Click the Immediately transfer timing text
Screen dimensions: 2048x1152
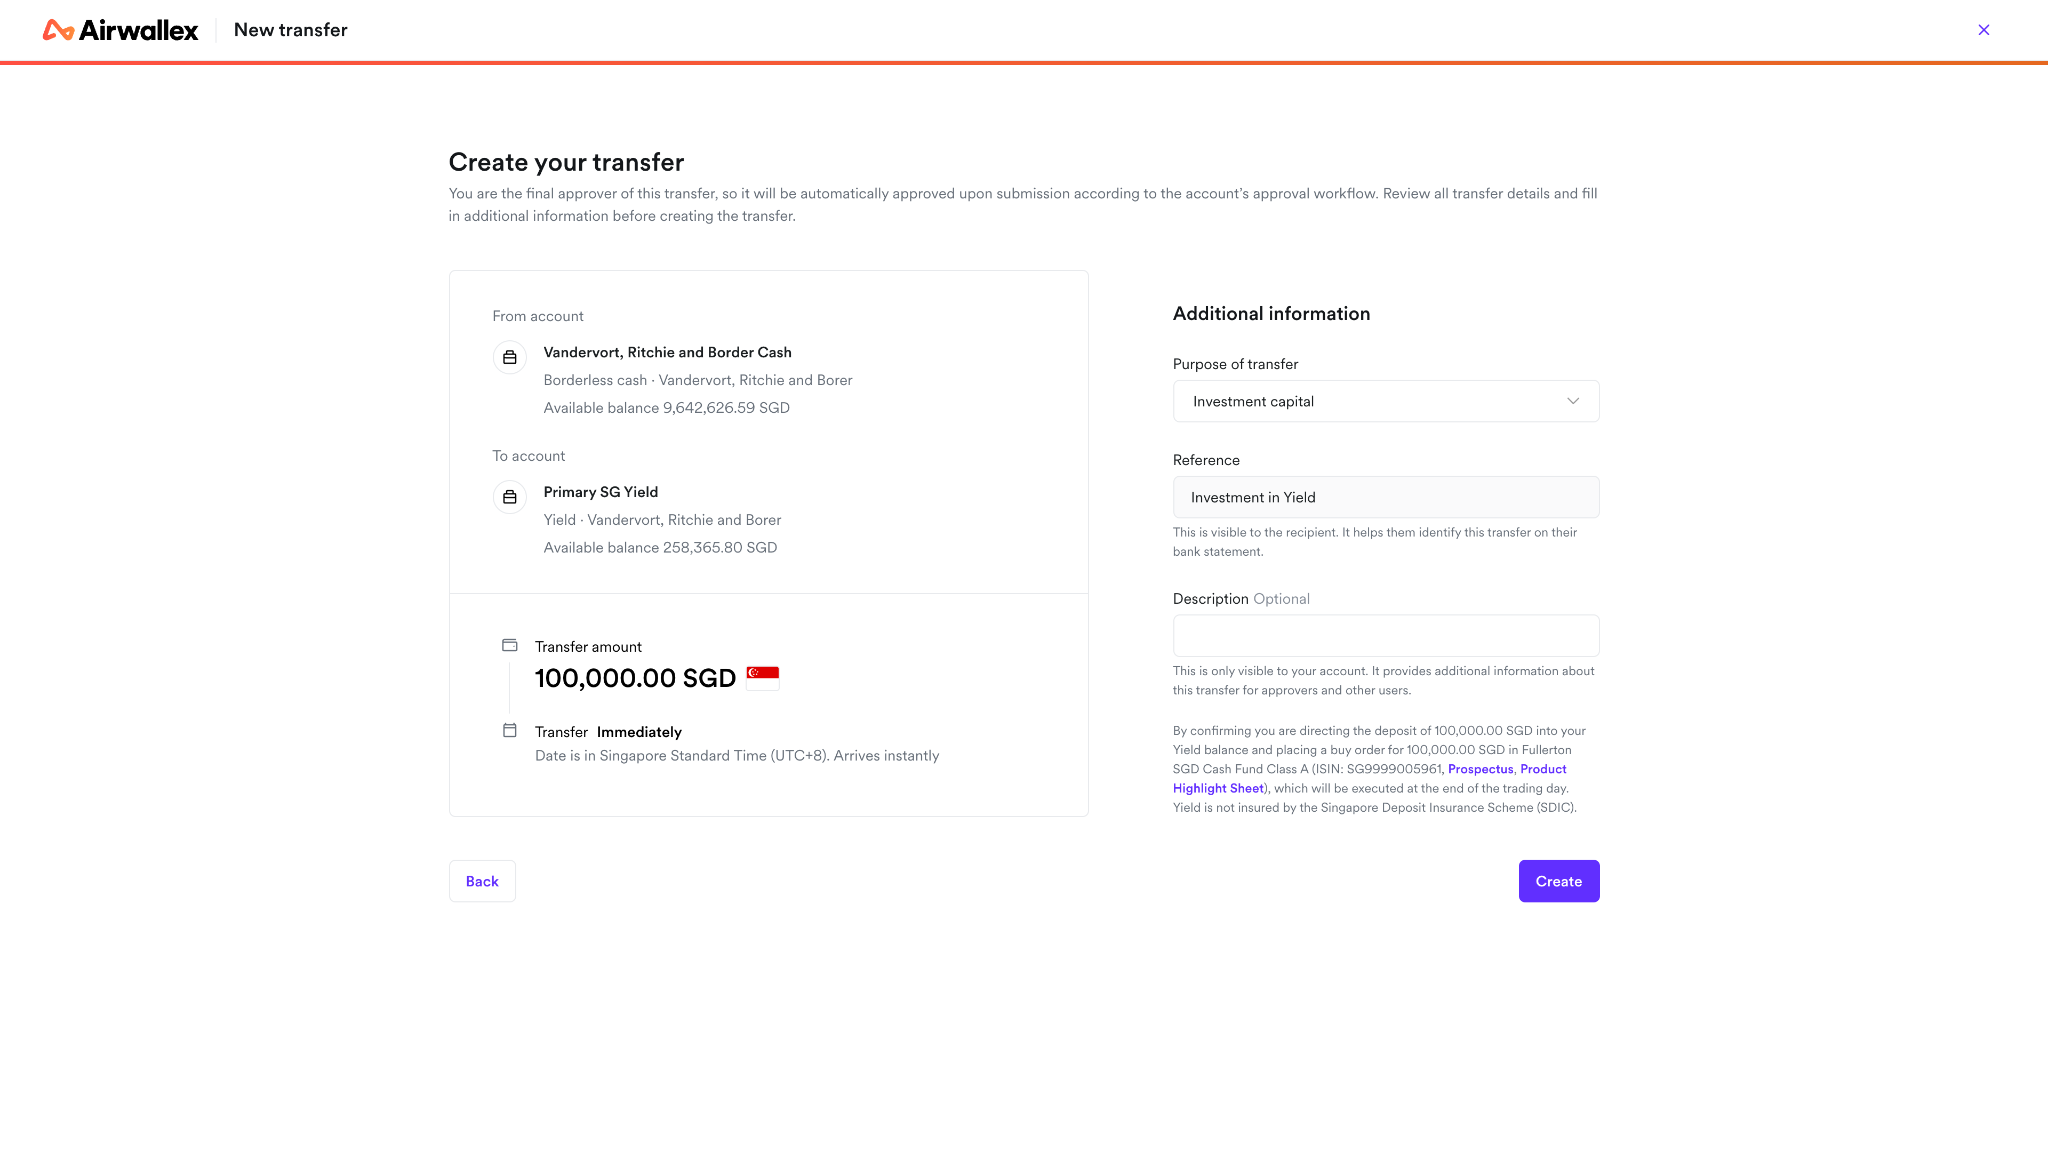(639, 732)
